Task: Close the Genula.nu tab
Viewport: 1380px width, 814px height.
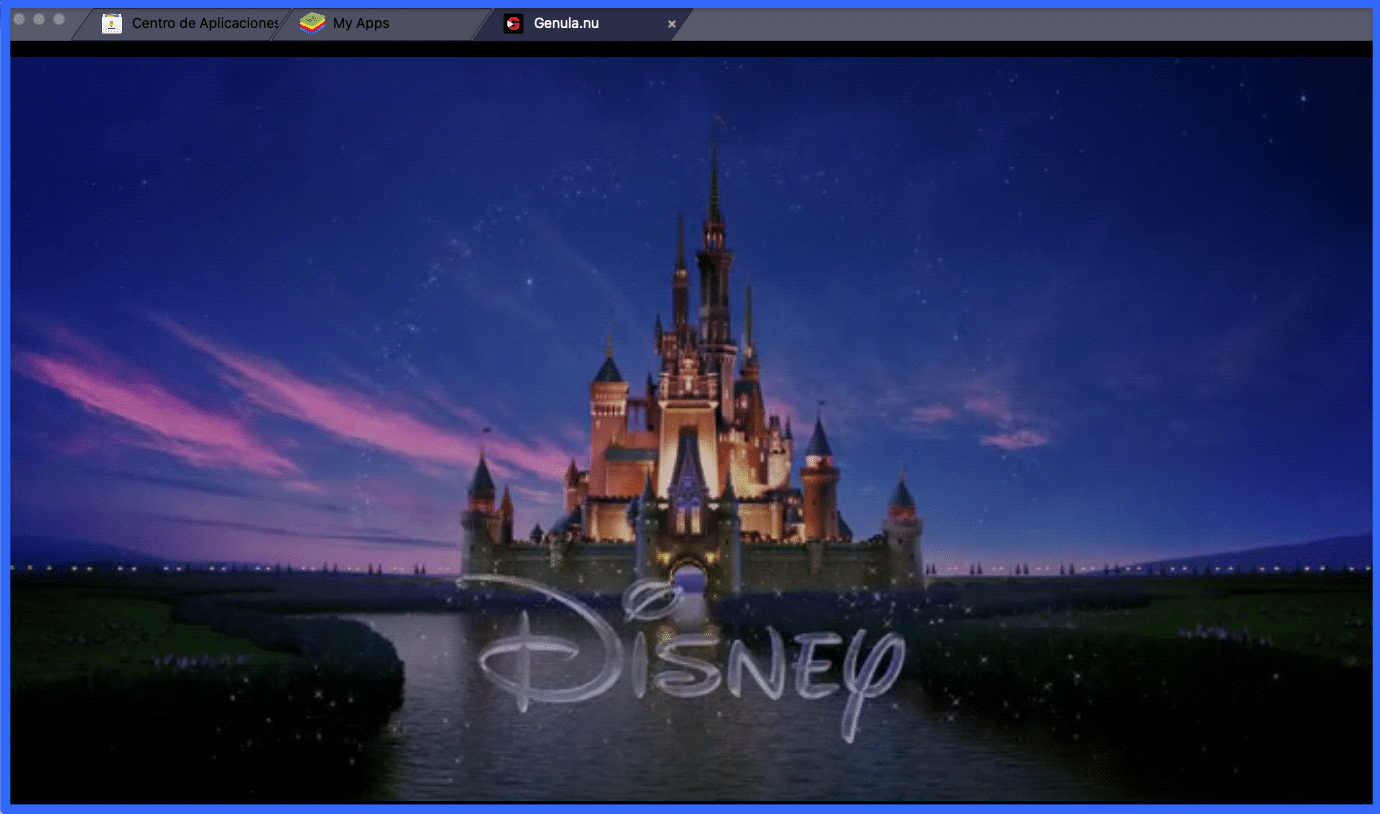Action: (x=672, y=24)
